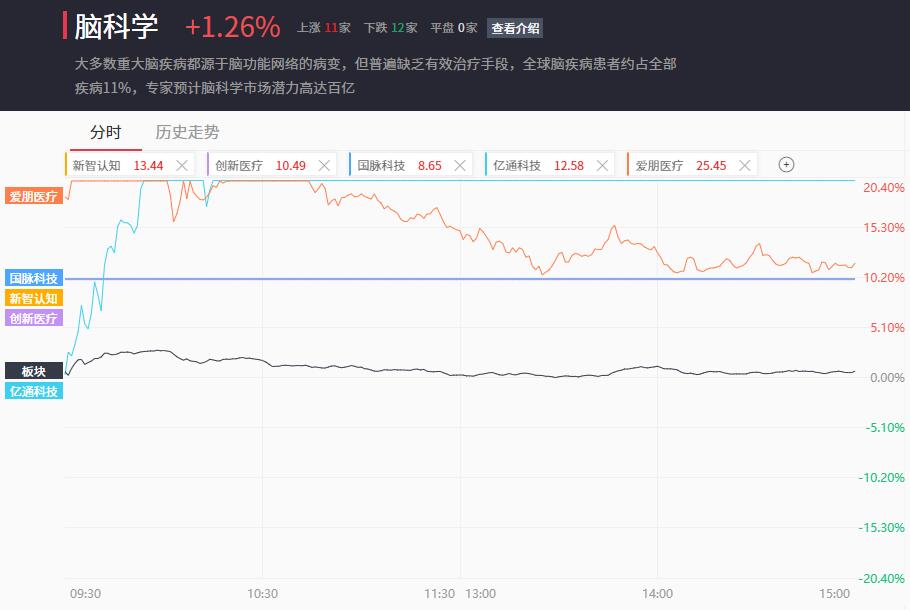The width and height of the screenshot is (910, 610).
Task: Remove 新智认知 stock from comparison
Action: pyautogui.click(x=182, y=165)
